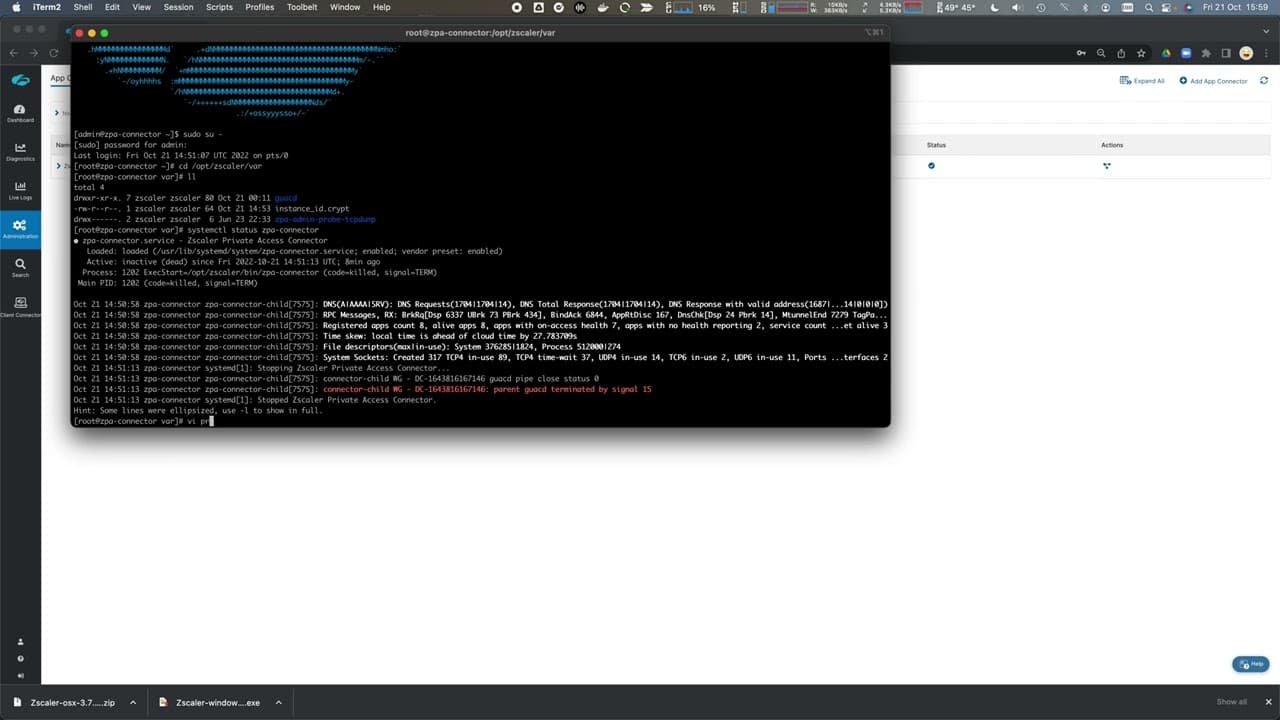Screen dimensions: 1280x720
Task: Open the Shell menu
Action: pos(83,7)
